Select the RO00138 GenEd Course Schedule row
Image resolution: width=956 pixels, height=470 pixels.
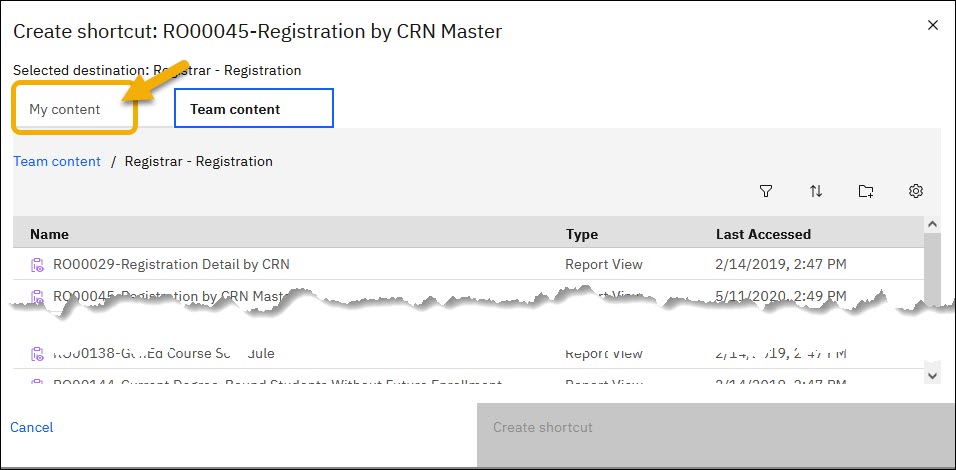pyautogui.click(x=468, y=354)
